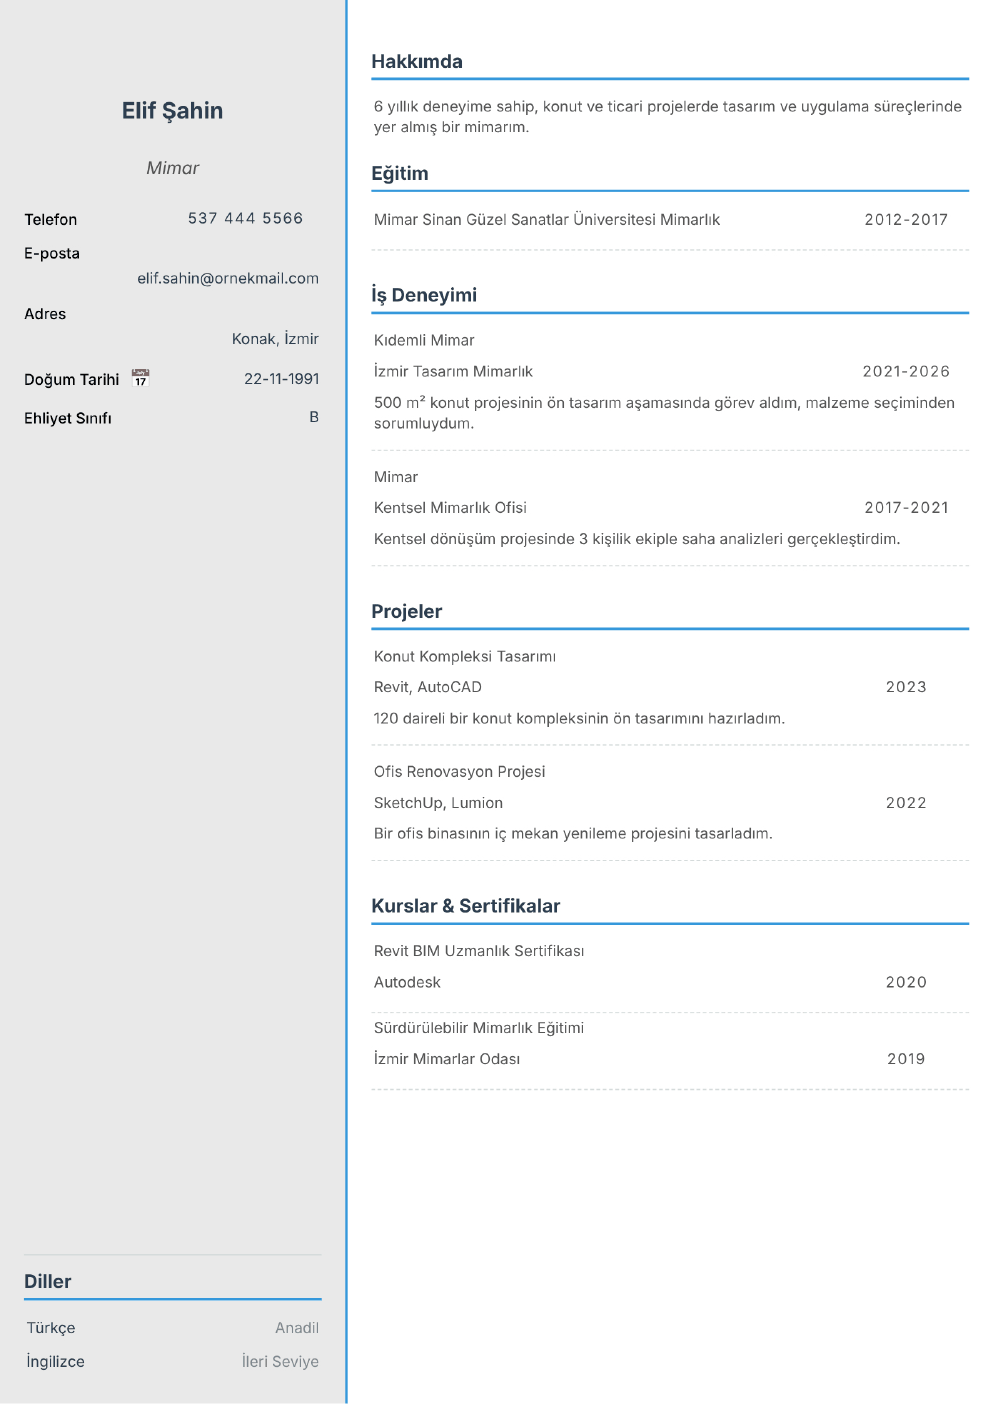Select the Konut Kompleksi Tasarımı project title
Screen dimensions: 993x1404
465,657
